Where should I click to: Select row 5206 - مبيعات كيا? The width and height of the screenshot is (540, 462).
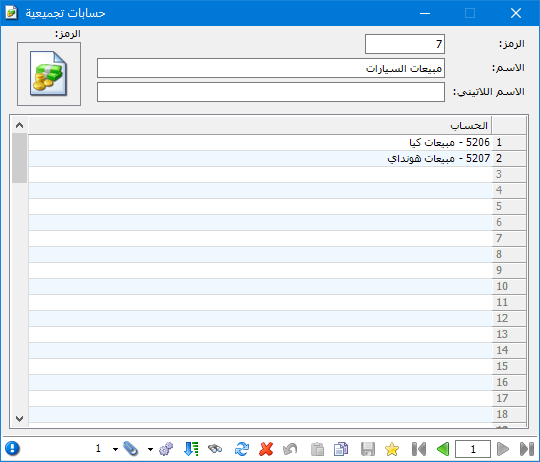coord(260,143)
